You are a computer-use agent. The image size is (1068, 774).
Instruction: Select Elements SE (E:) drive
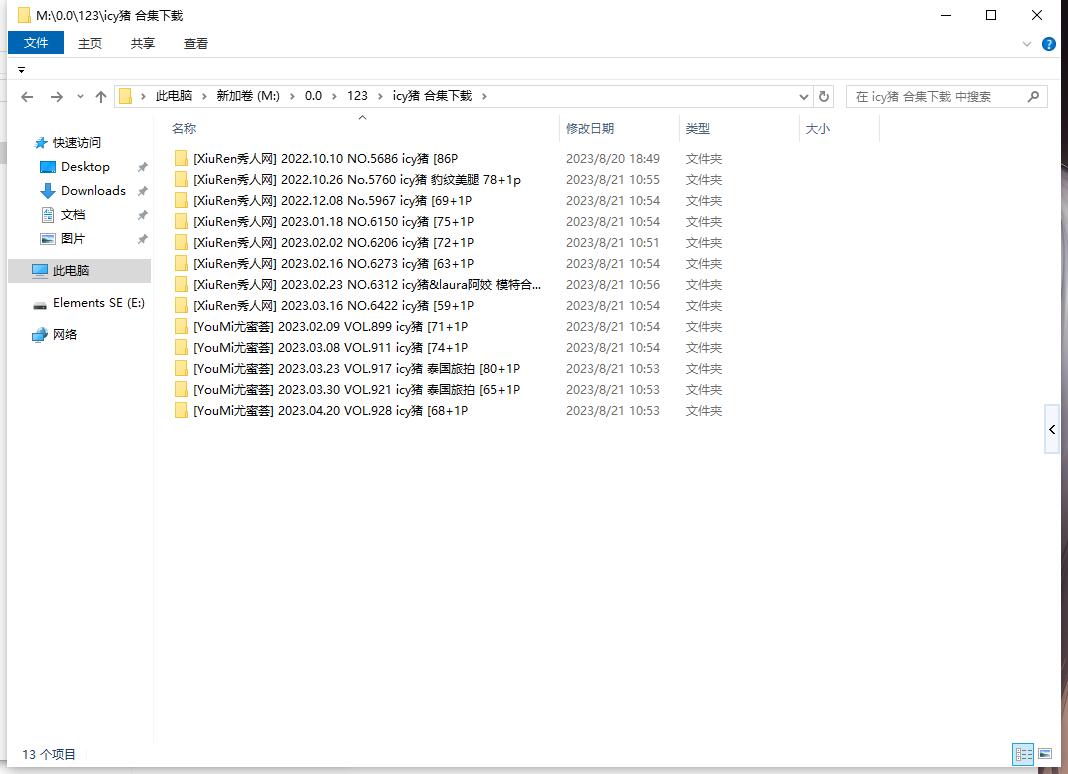tap(98, 303)
